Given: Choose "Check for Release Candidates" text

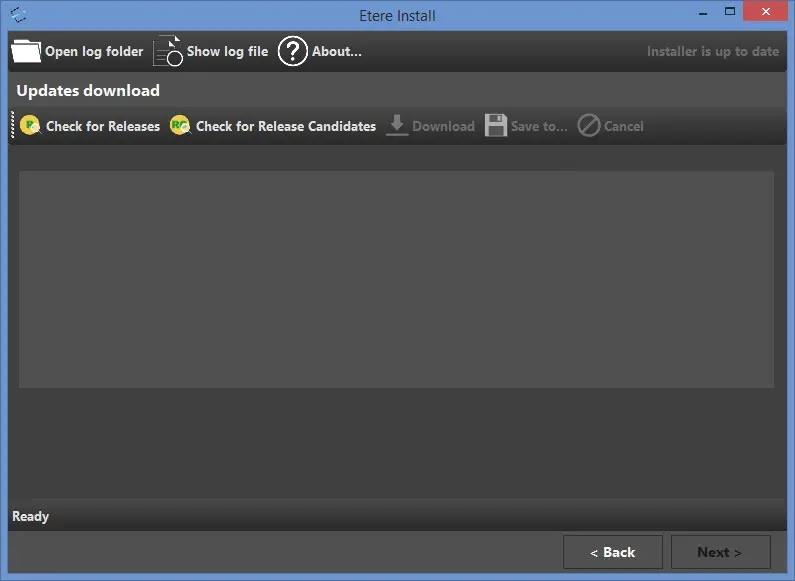Looking at the screenshot, I should (286, 126).
